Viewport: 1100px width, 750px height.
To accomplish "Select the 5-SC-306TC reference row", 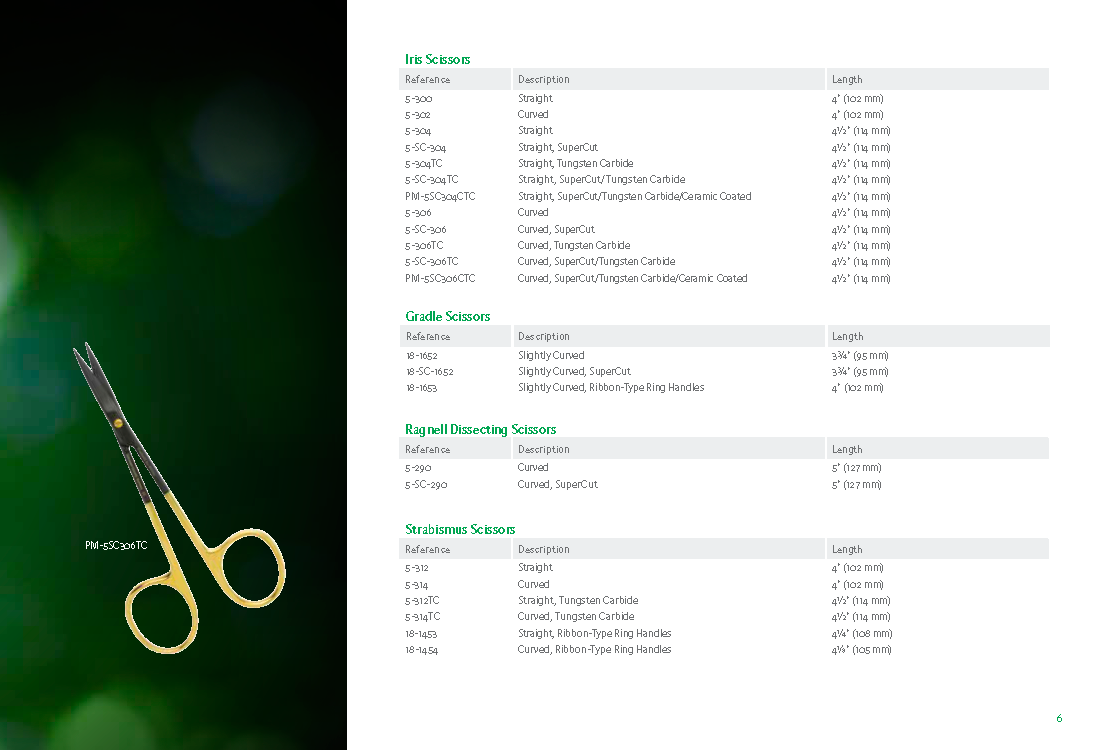I will click(431, 262).
